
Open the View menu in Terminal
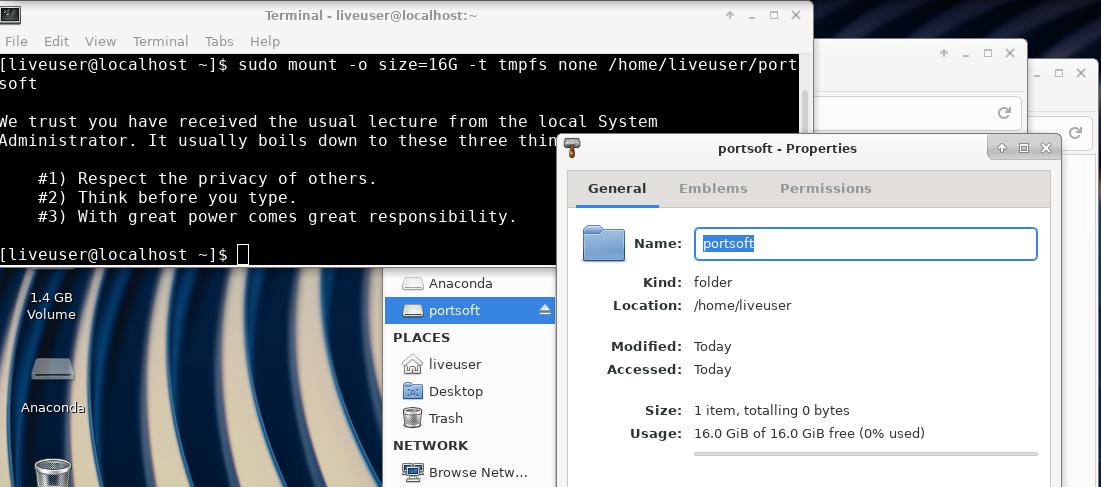coord(100,41)
